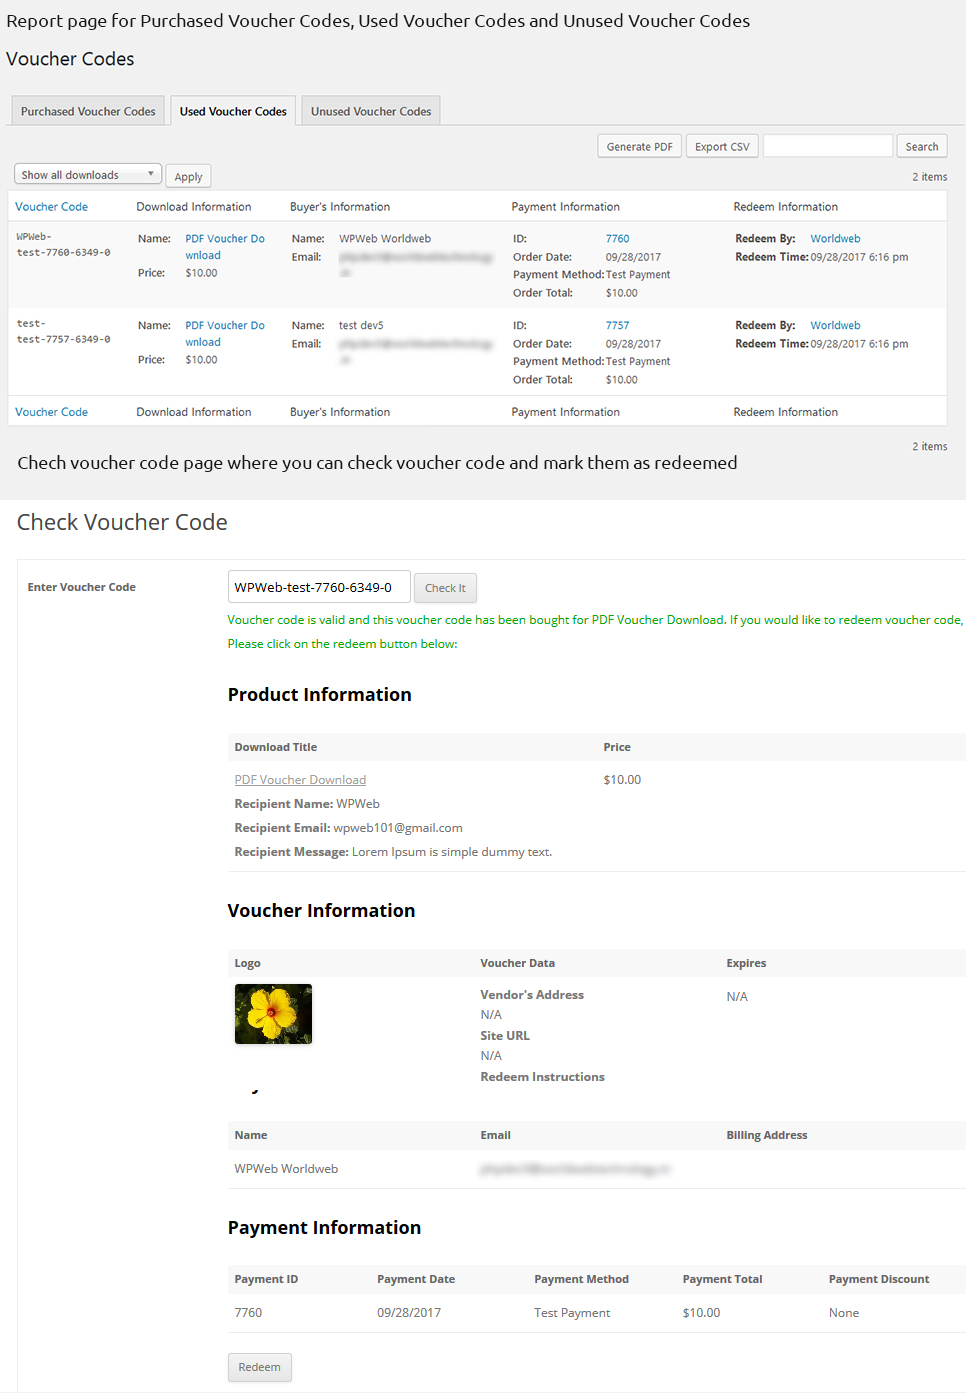Click the Enter Voucher Code input field

(319, 587)
